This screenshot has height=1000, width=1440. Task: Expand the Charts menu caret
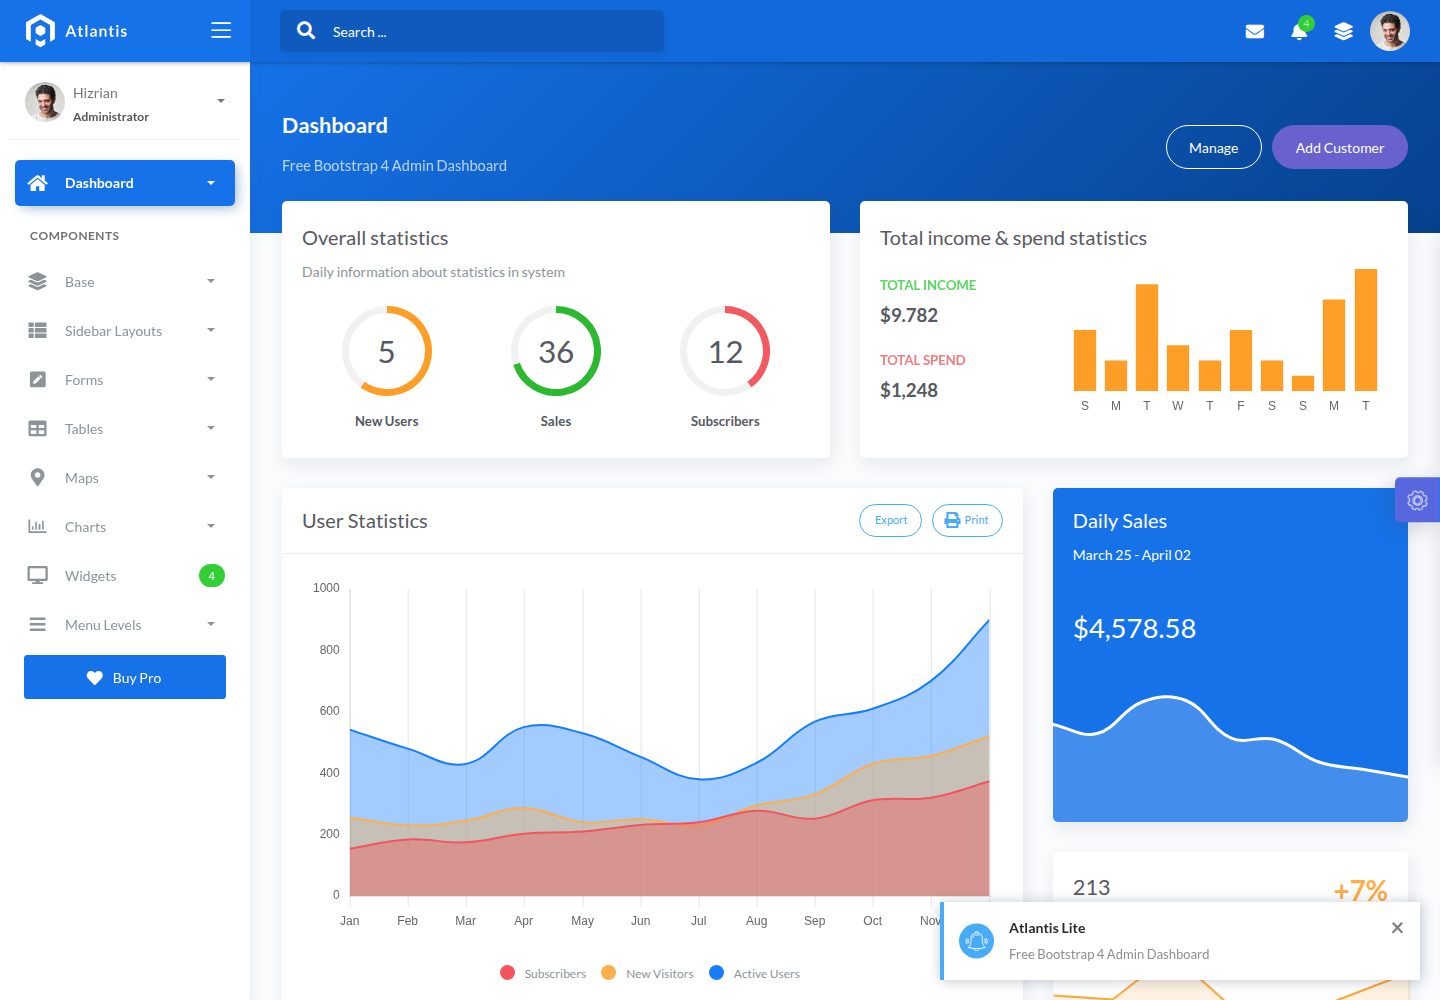pyautogui.click(x=211, y=526)
